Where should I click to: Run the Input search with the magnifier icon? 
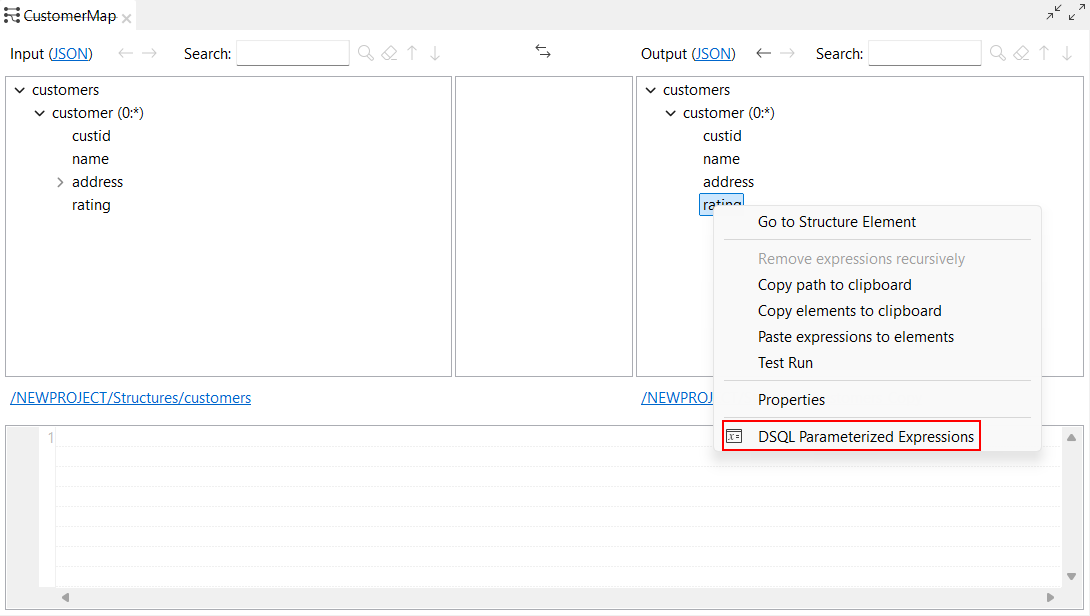pyautogui.click(x=365, y=53)
